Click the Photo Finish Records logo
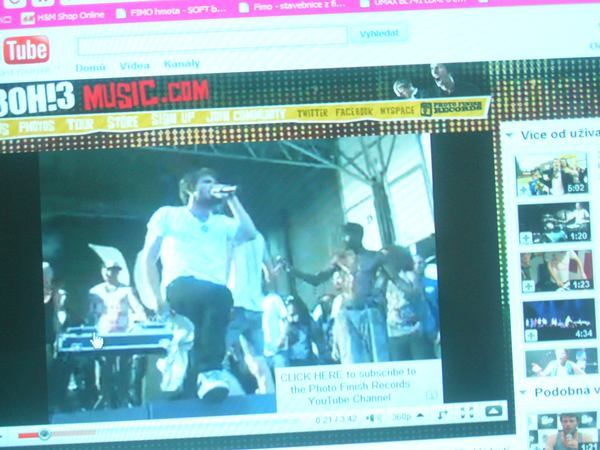The width and height of the screenshot is (600, 450). click(452, 109)
